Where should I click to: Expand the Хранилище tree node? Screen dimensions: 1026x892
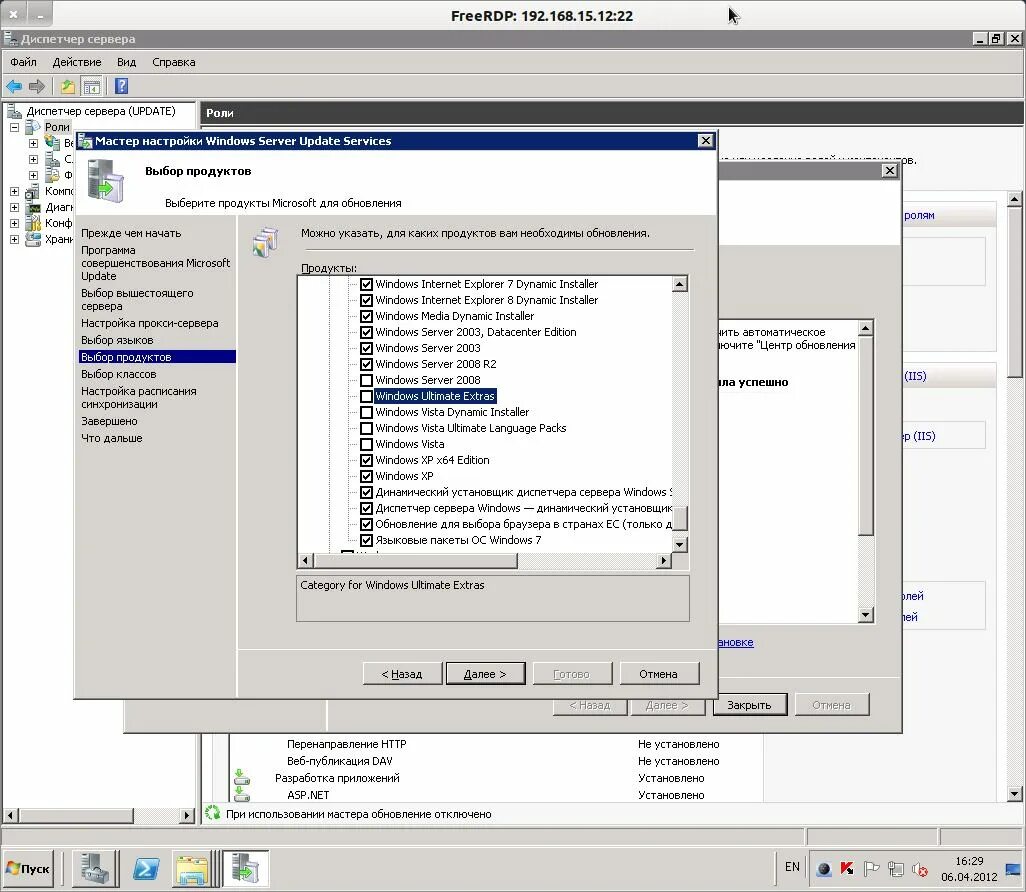pos(14,239)
